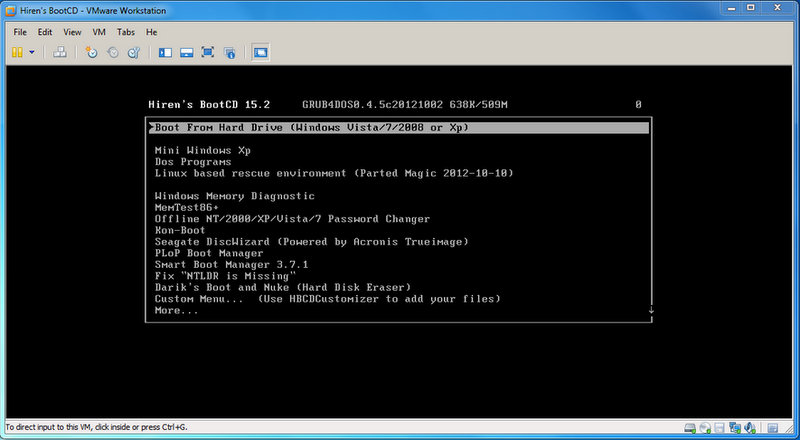This screenshot has height=440, width=800.
Task: Select the 'More...' menu entry
Action: tap(177, 310)
